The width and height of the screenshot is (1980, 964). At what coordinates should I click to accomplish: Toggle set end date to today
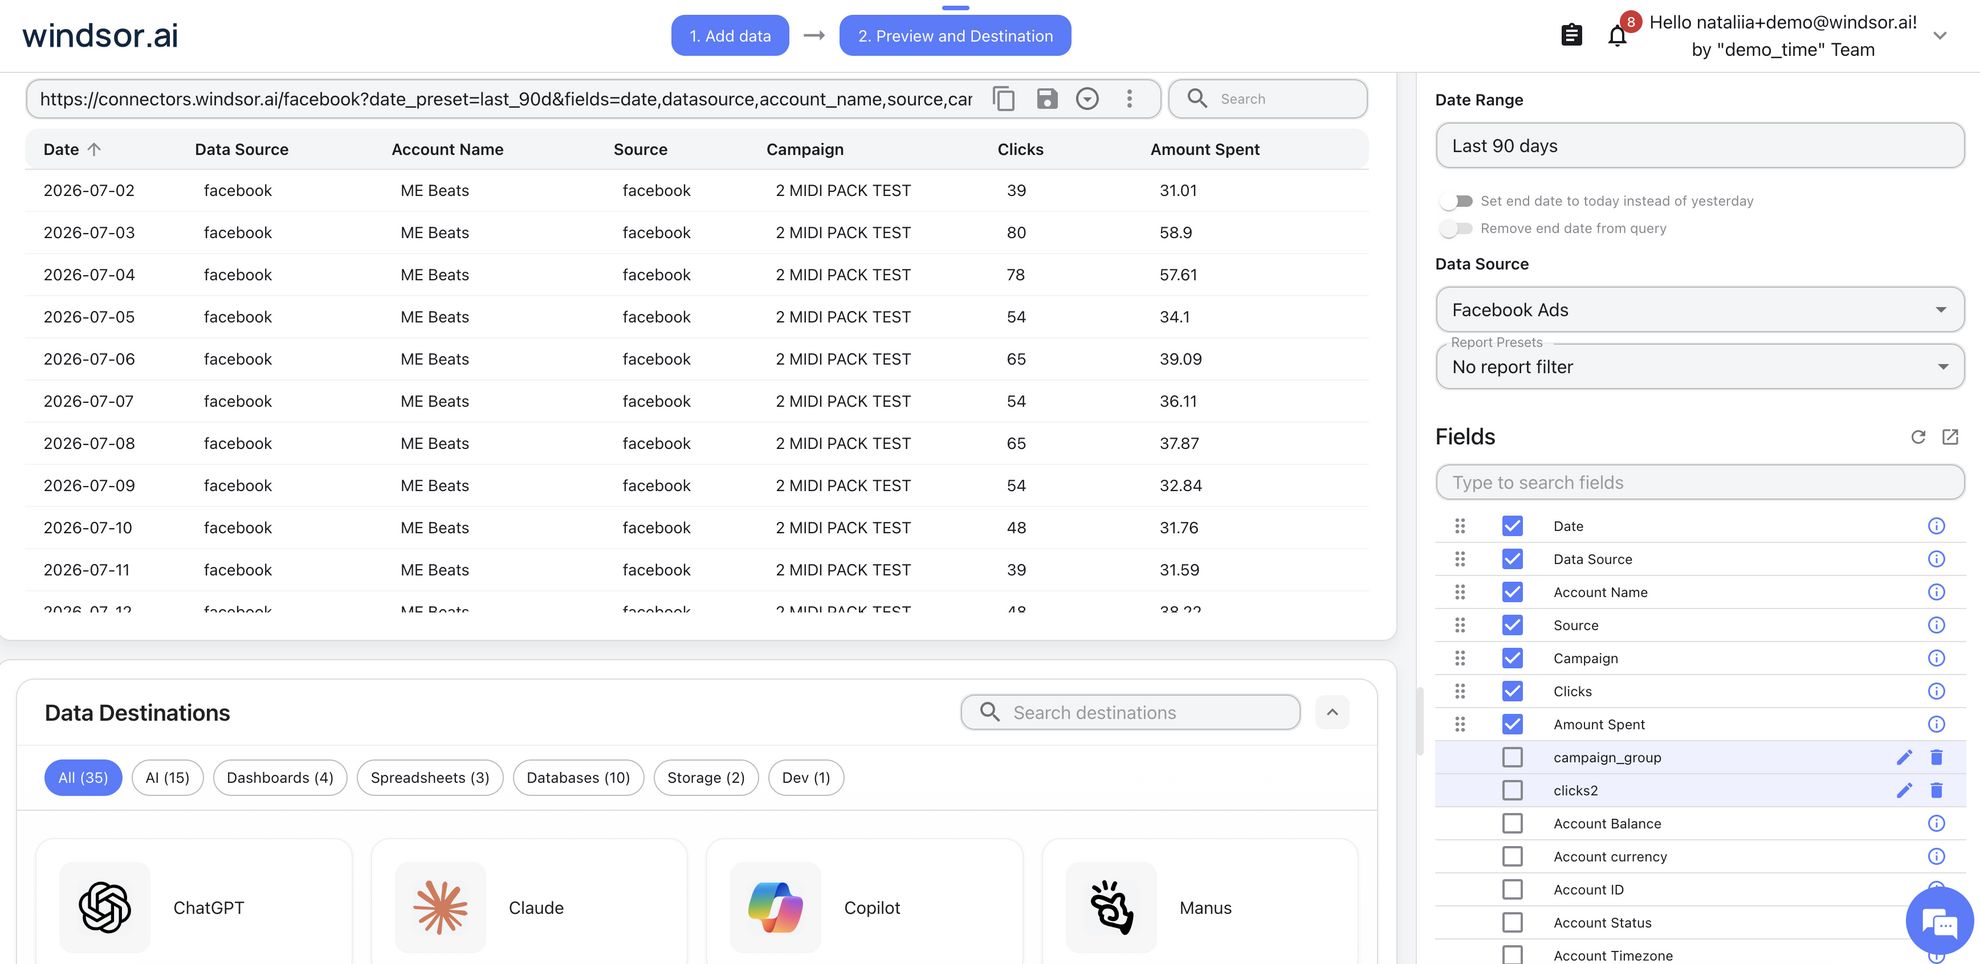(x=1456, y=201)
